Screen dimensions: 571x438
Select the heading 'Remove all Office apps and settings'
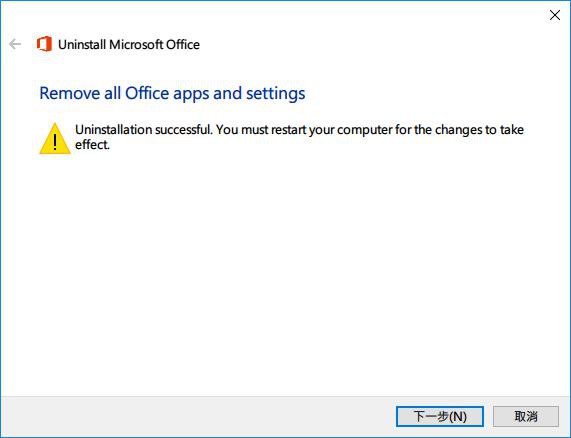click(172, 93)
